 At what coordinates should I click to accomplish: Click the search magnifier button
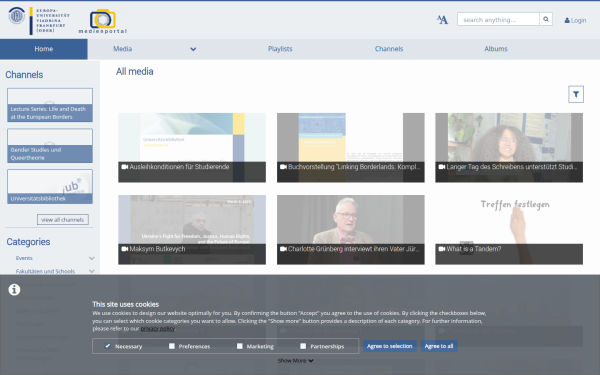[x=546, y=19]
